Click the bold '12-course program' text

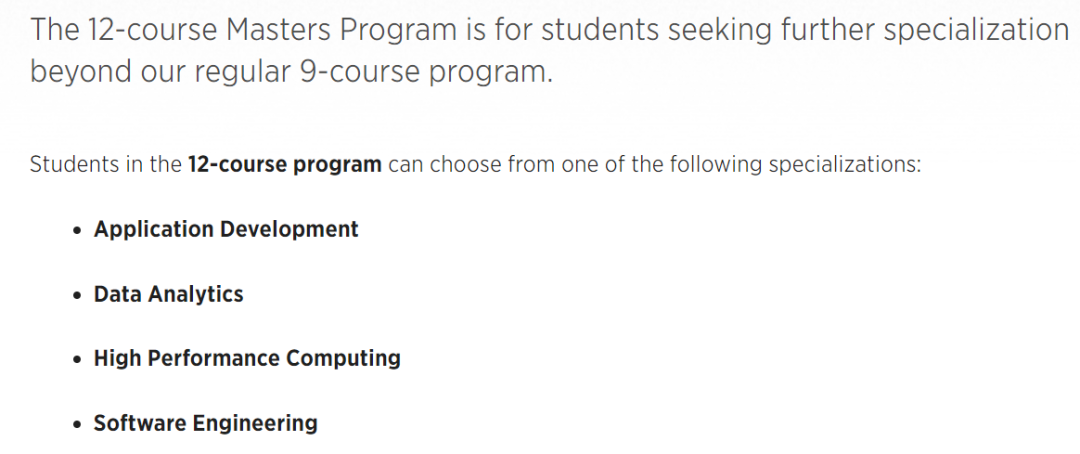pos(284,165)
